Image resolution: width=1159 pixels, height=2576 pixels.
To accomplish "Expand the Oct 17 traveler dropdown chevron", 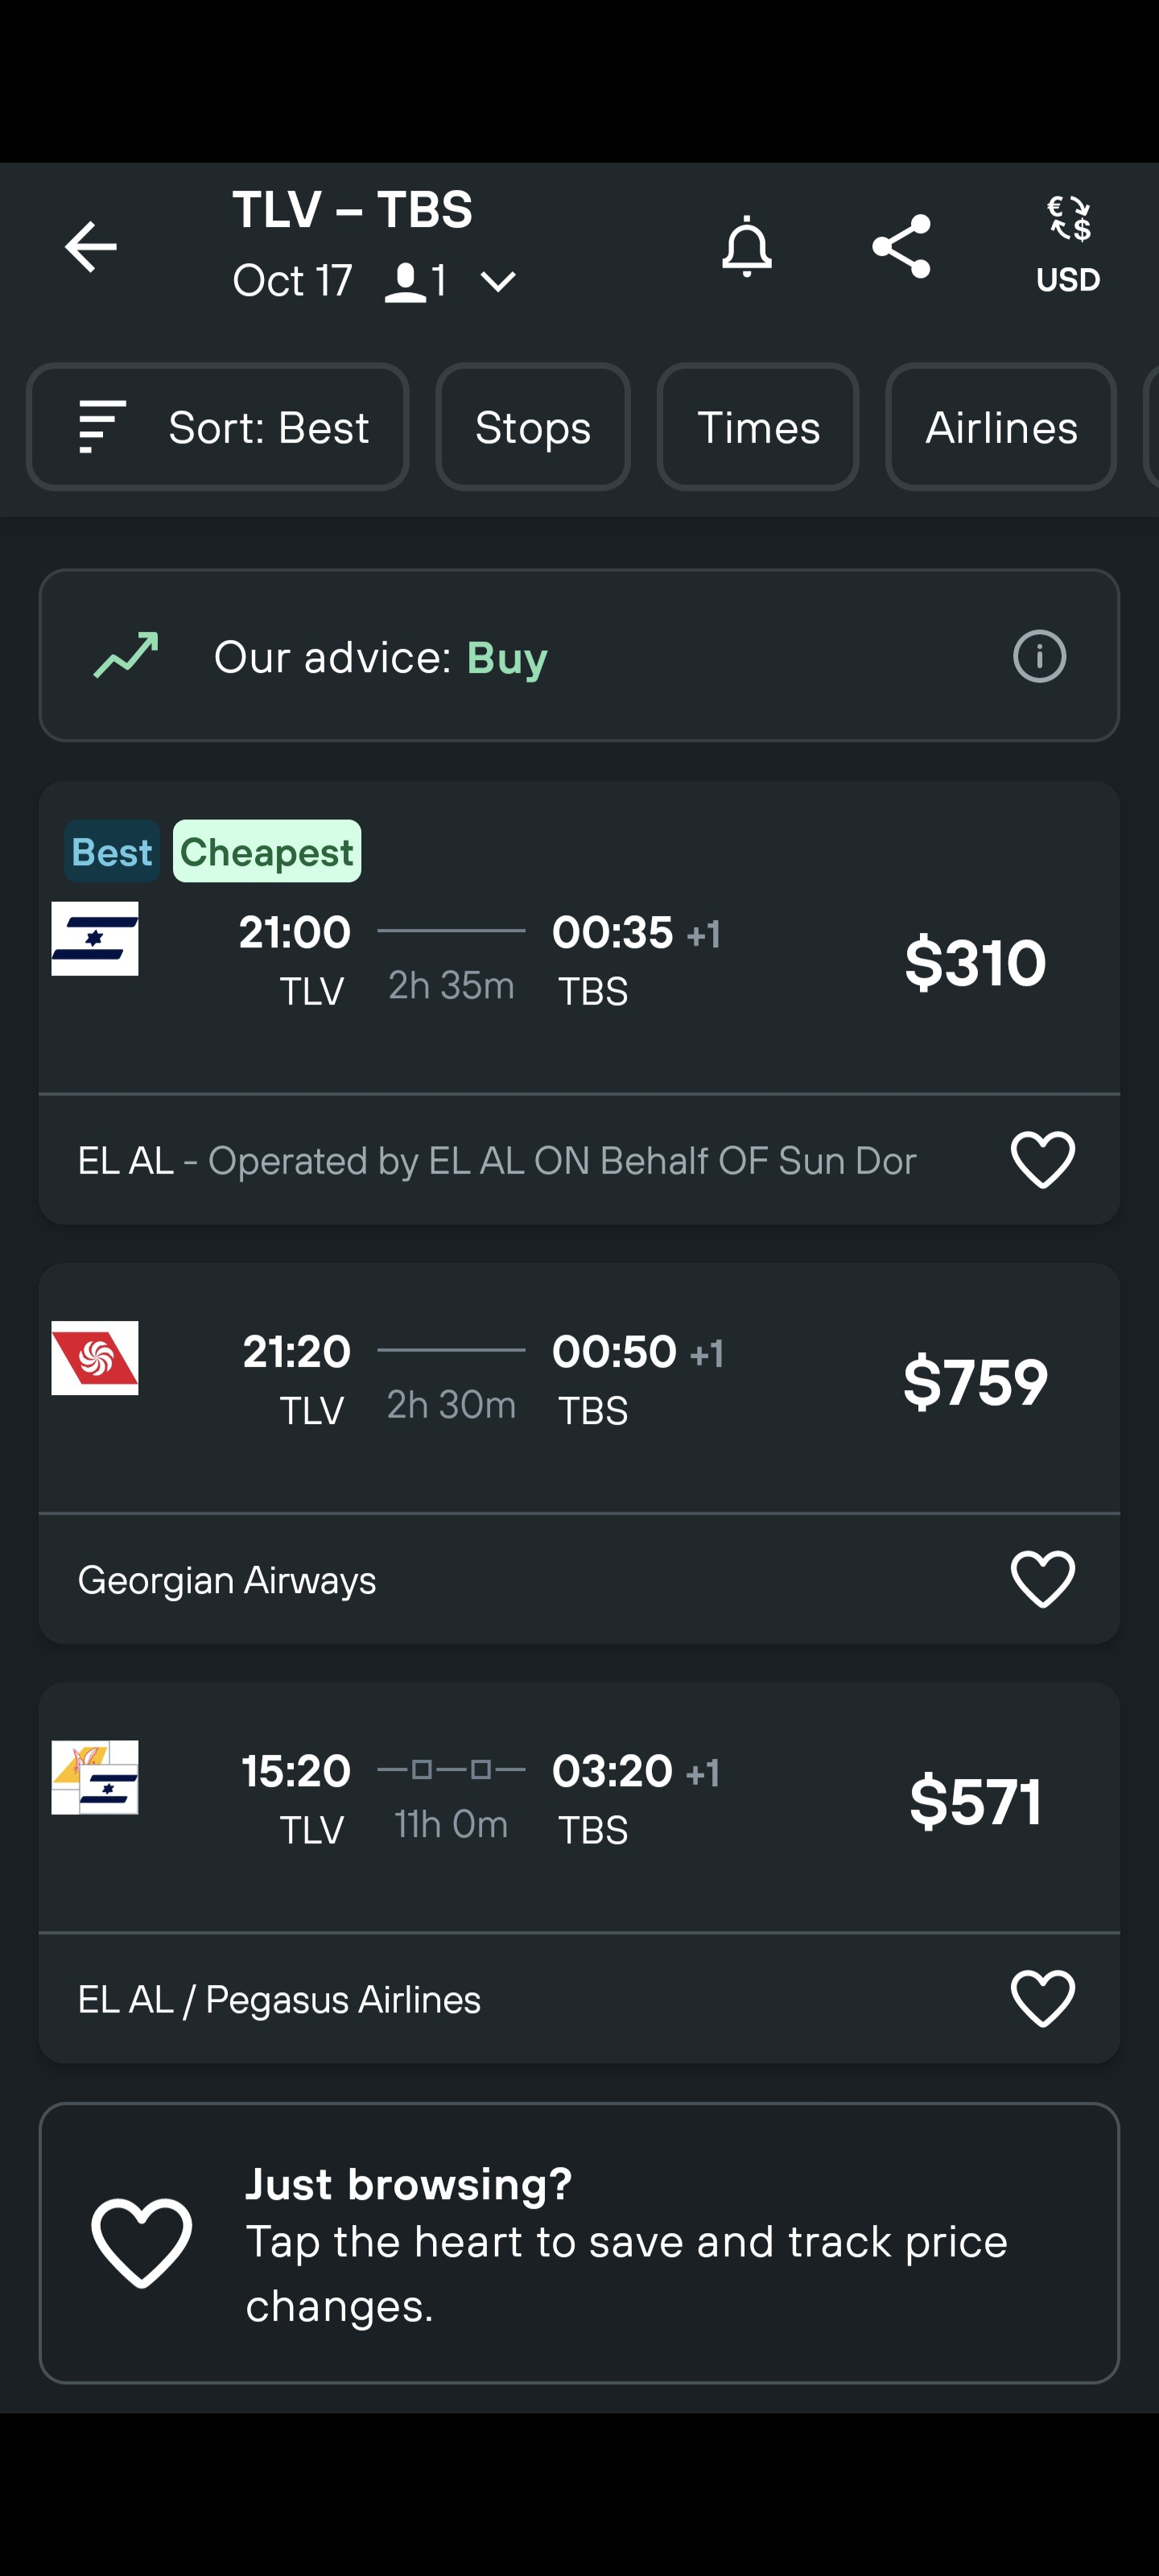I will (x=498, y=282).
